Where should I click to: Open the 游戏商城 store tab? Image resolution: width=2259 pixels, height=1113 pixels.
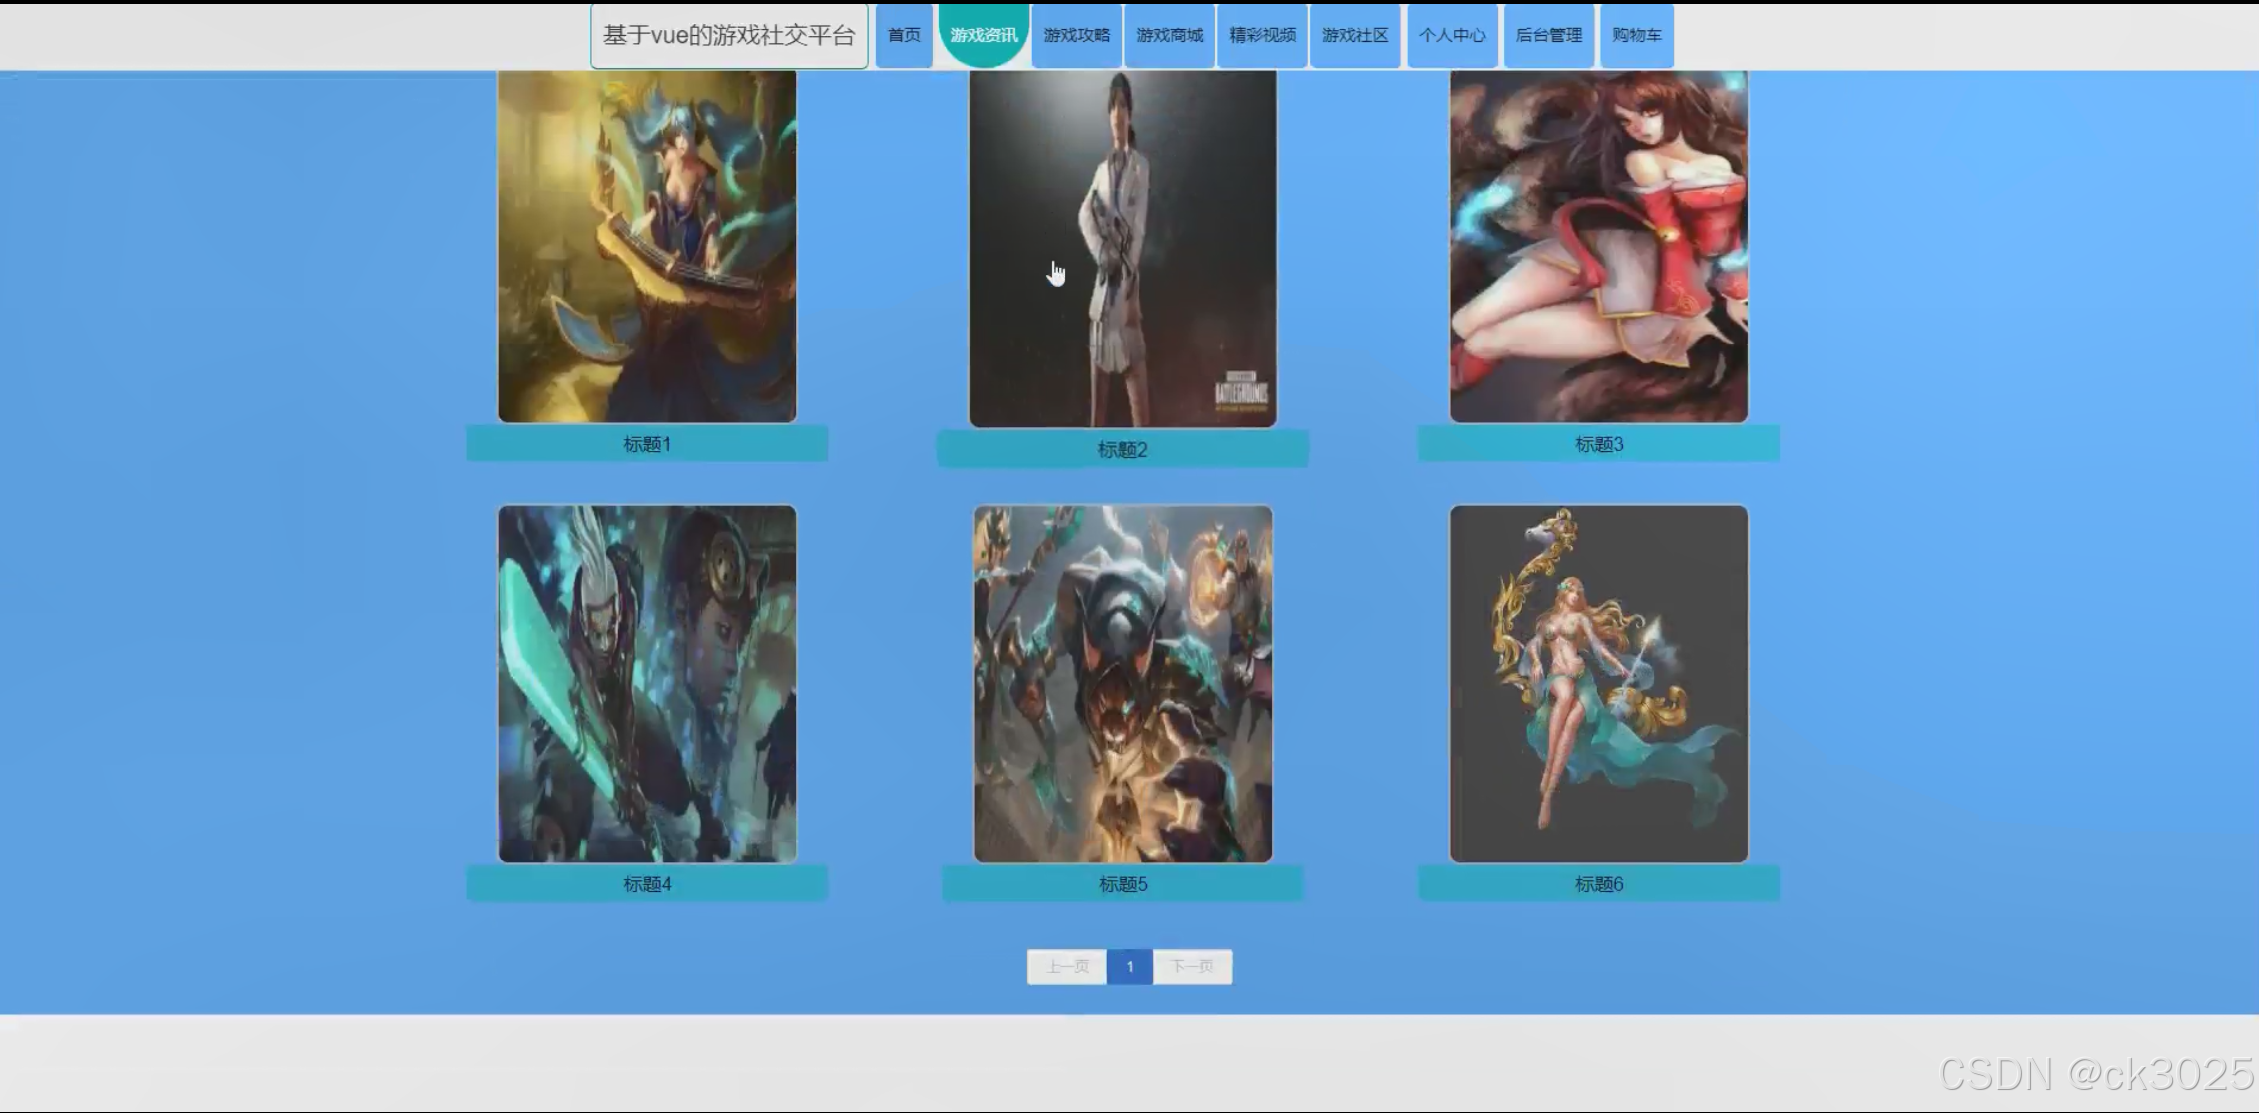click(x=1169, y=35)
